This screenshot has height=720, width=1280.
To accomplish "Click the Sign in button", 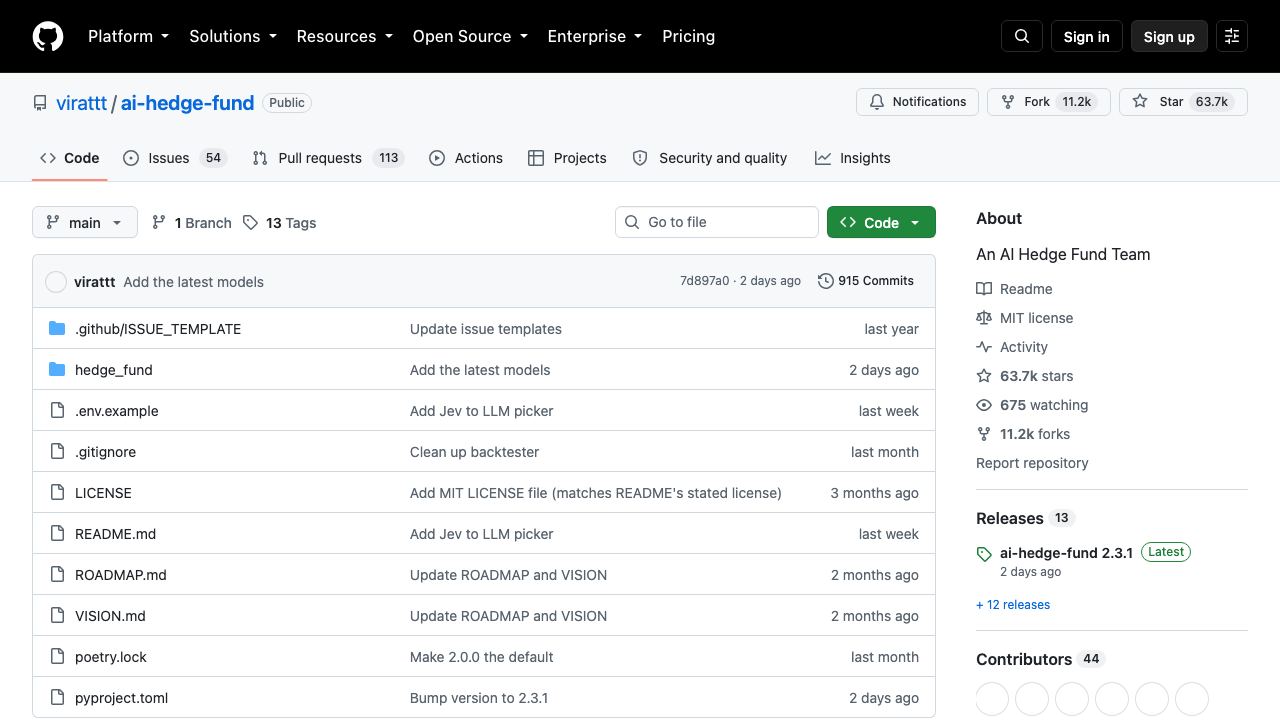I will pyautogui.click(x=1086, y=36).
